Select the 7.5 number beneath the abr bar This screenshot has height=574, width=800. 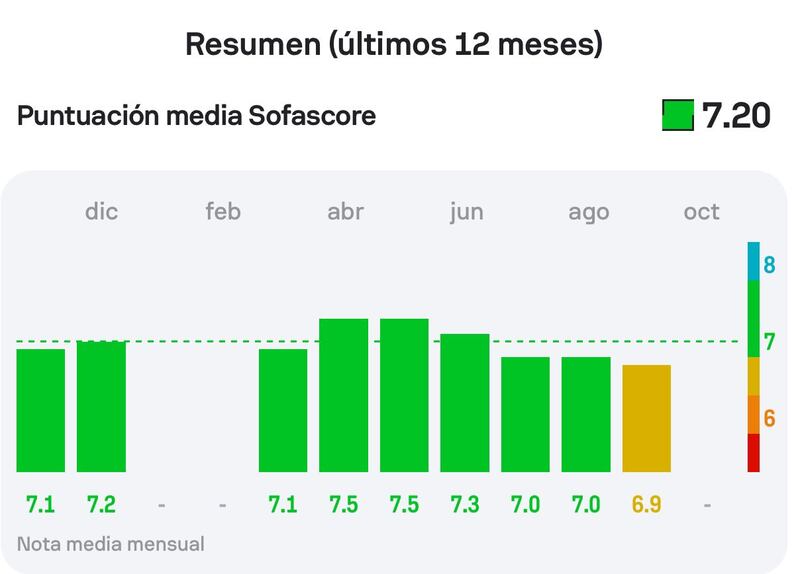coord(343,505)
